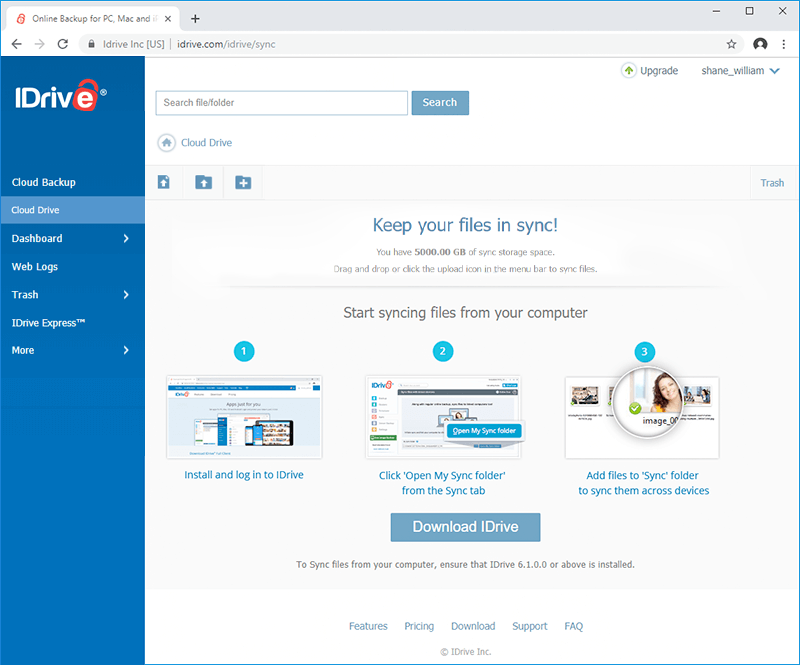800x665 pixels.
Task: Open the Web Logs section
Action: pos(37,266)
